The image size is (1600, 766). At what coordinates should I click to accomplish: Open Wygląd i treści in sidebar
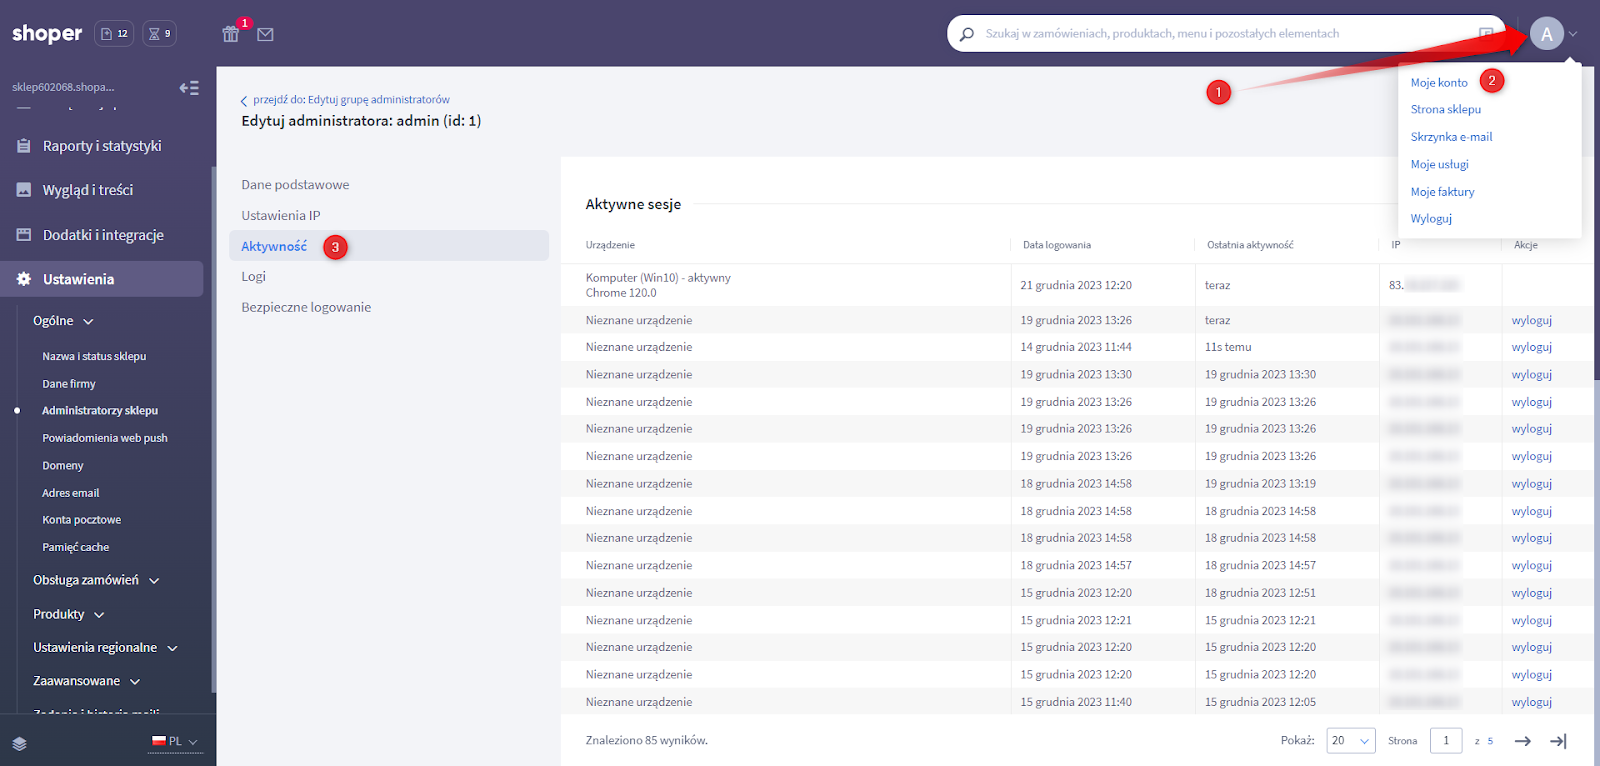(88, 190)
